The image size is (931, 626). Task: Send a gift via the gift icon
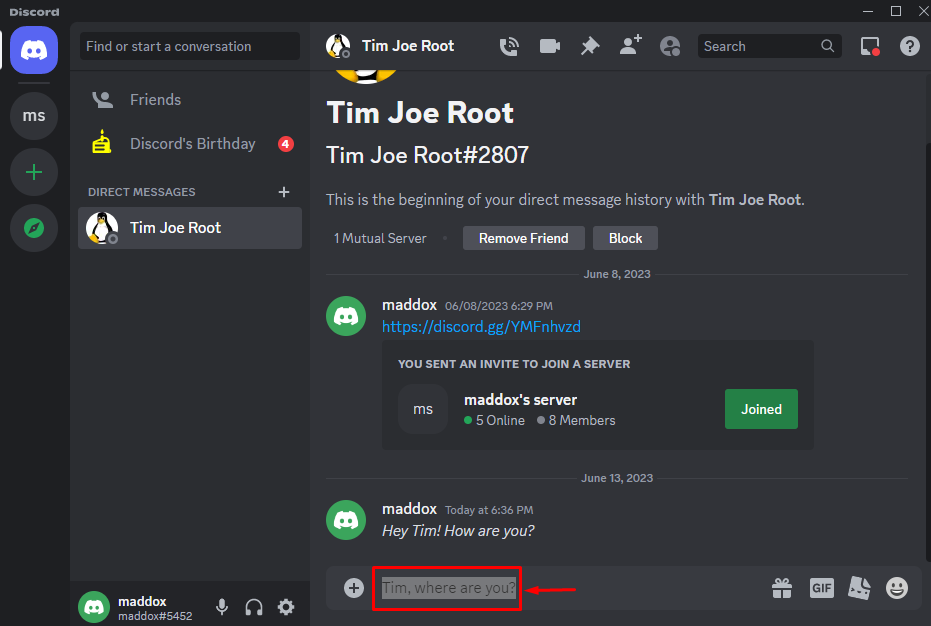[x=782, y=588]
